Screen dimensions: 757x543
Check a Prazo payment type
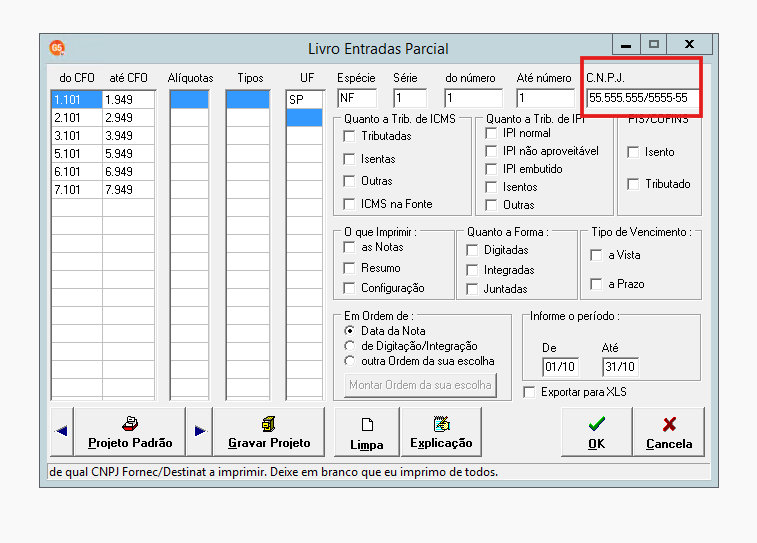[596, 284]
